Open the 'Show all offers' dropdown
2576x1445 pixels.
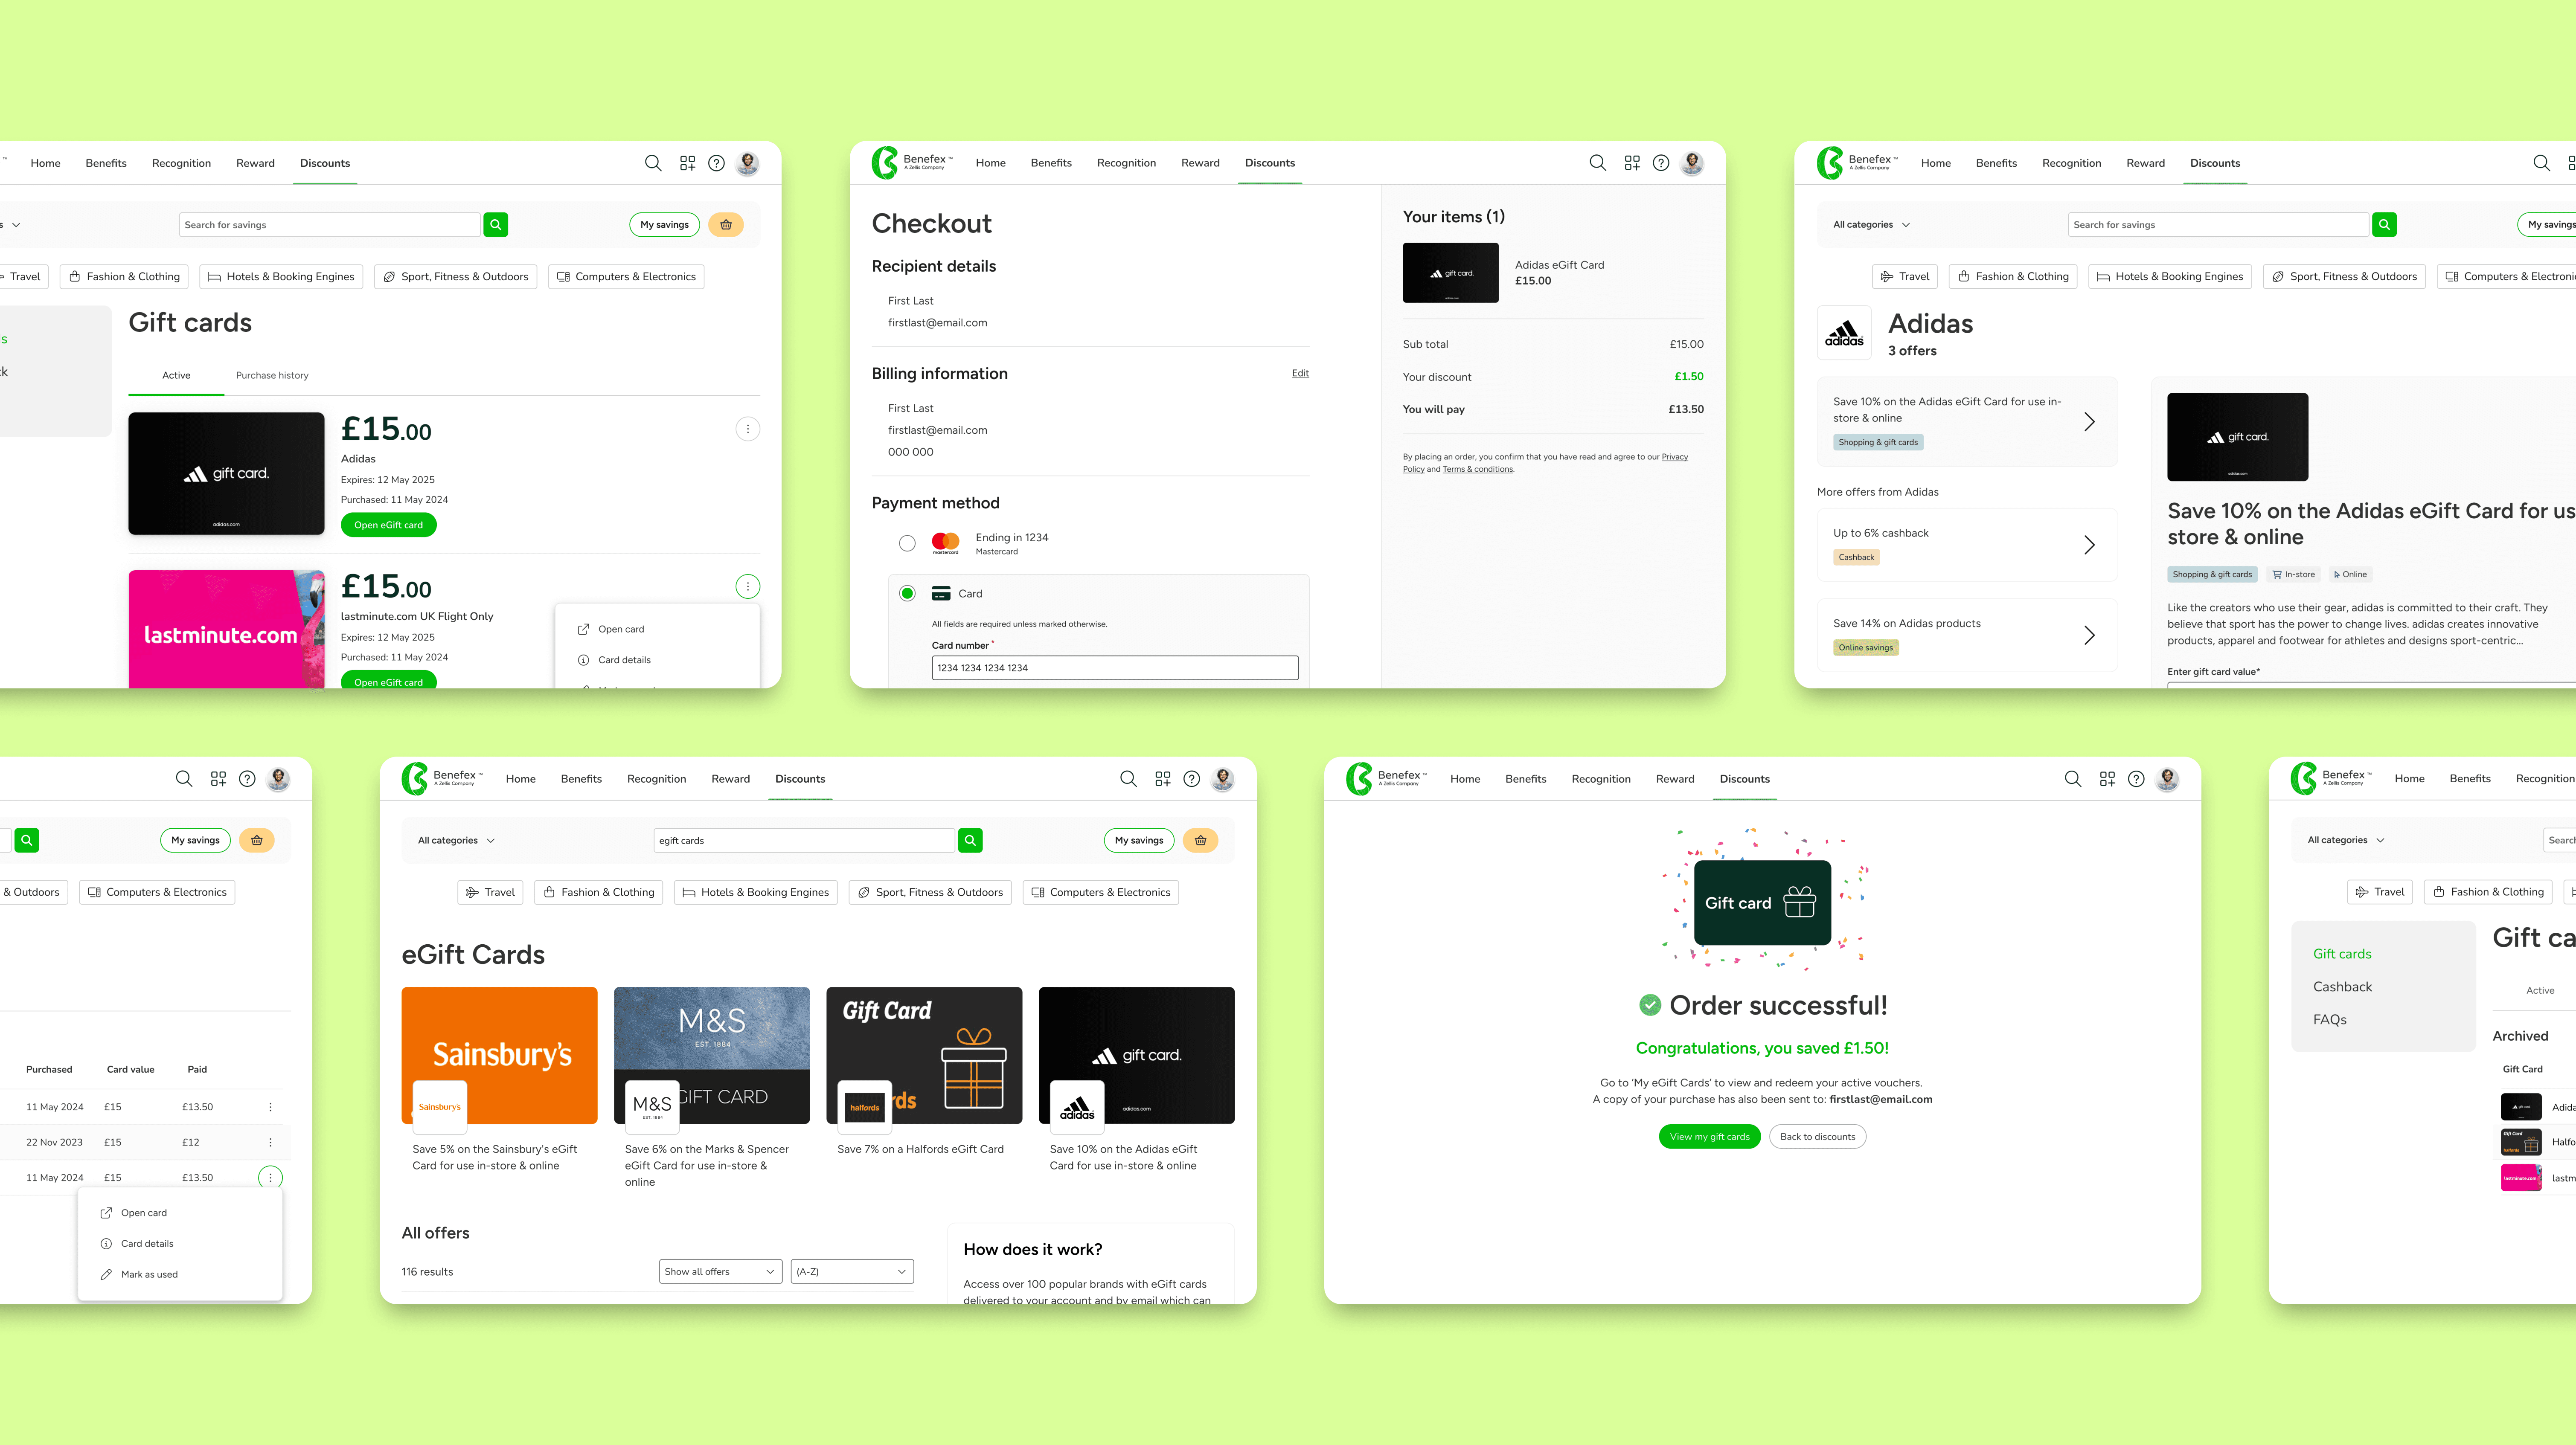720,1271
